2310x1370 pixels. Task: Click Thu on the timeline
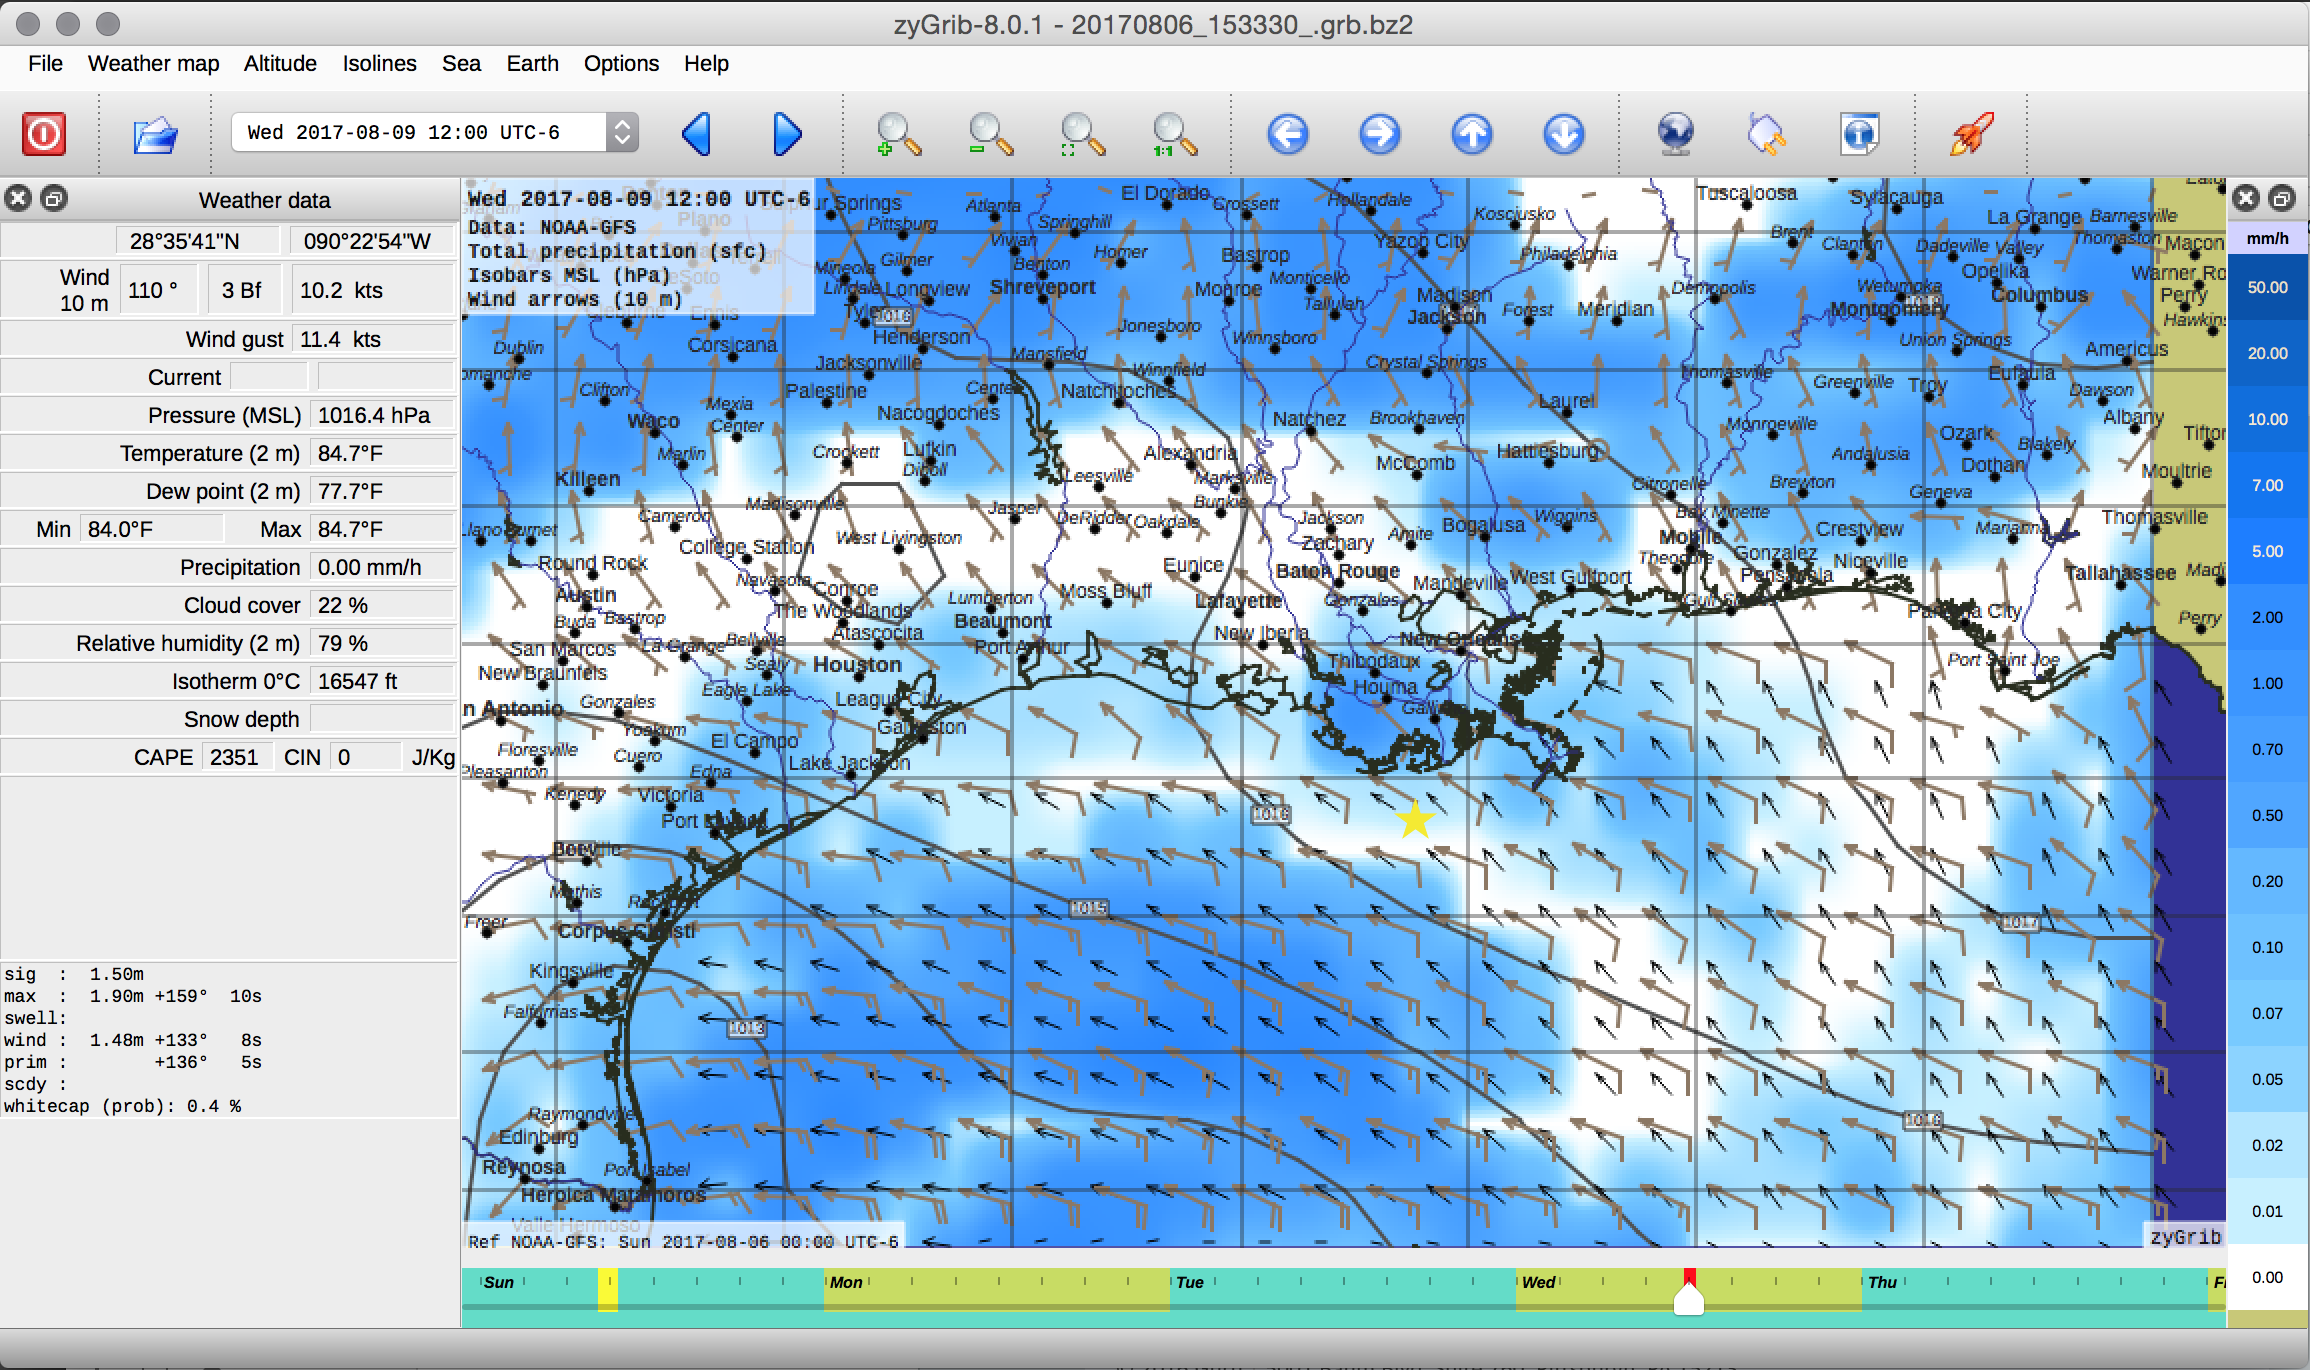[x=1882, y=1282]
